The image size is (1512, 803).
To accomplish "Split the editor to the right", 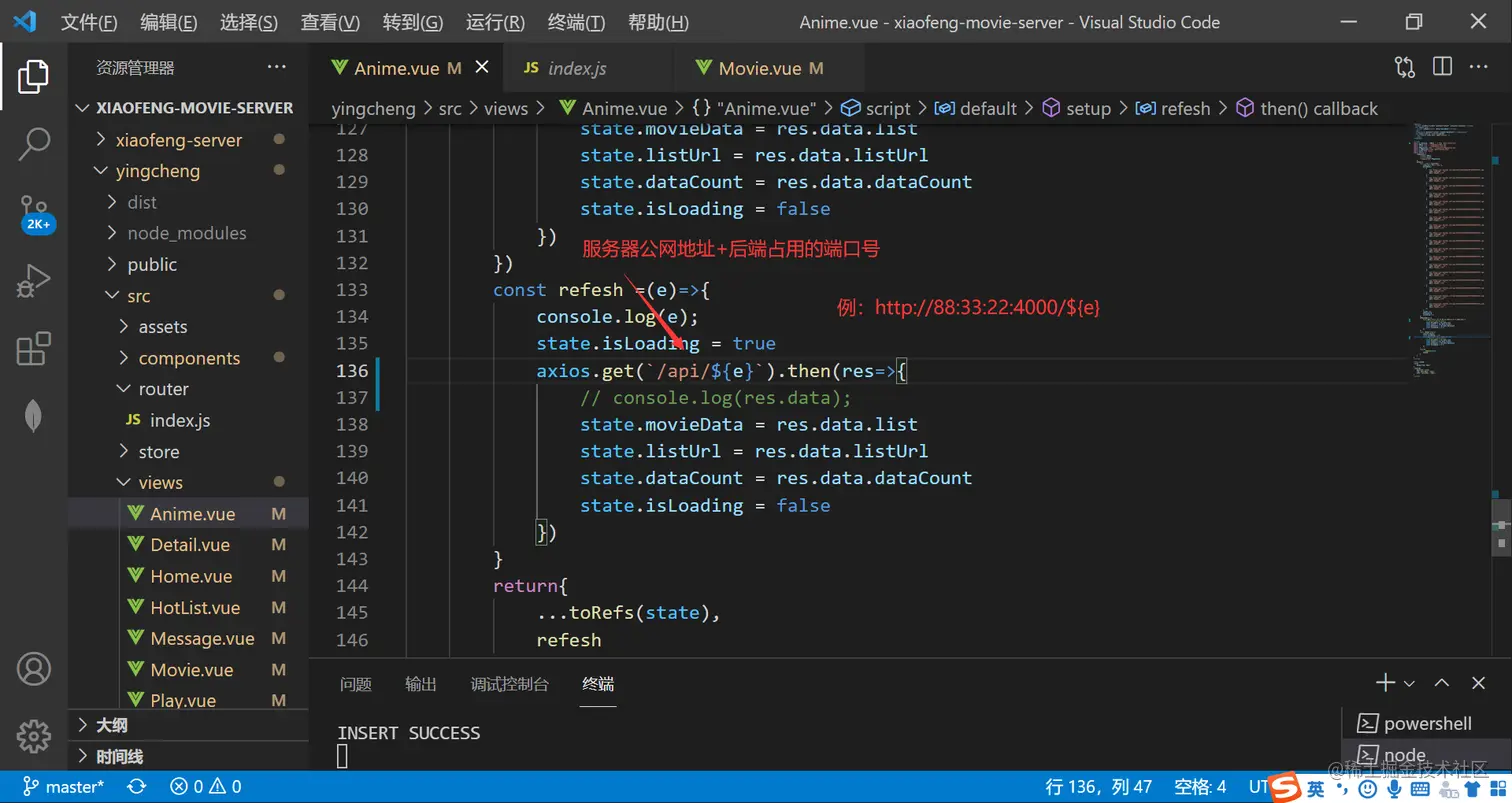I will coord(1442,67).
